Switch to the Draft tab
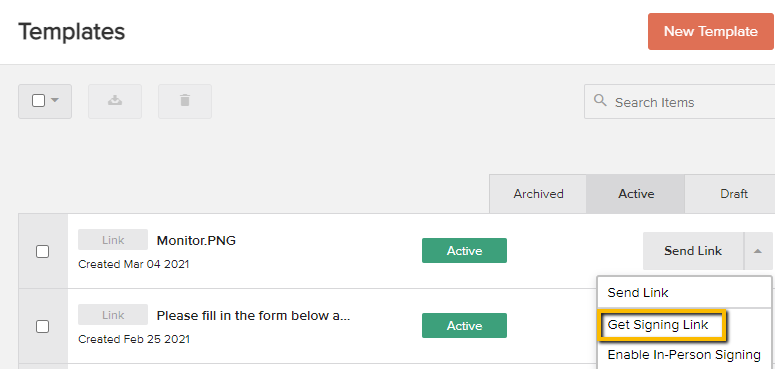775x369 pixels. [733, 194]
